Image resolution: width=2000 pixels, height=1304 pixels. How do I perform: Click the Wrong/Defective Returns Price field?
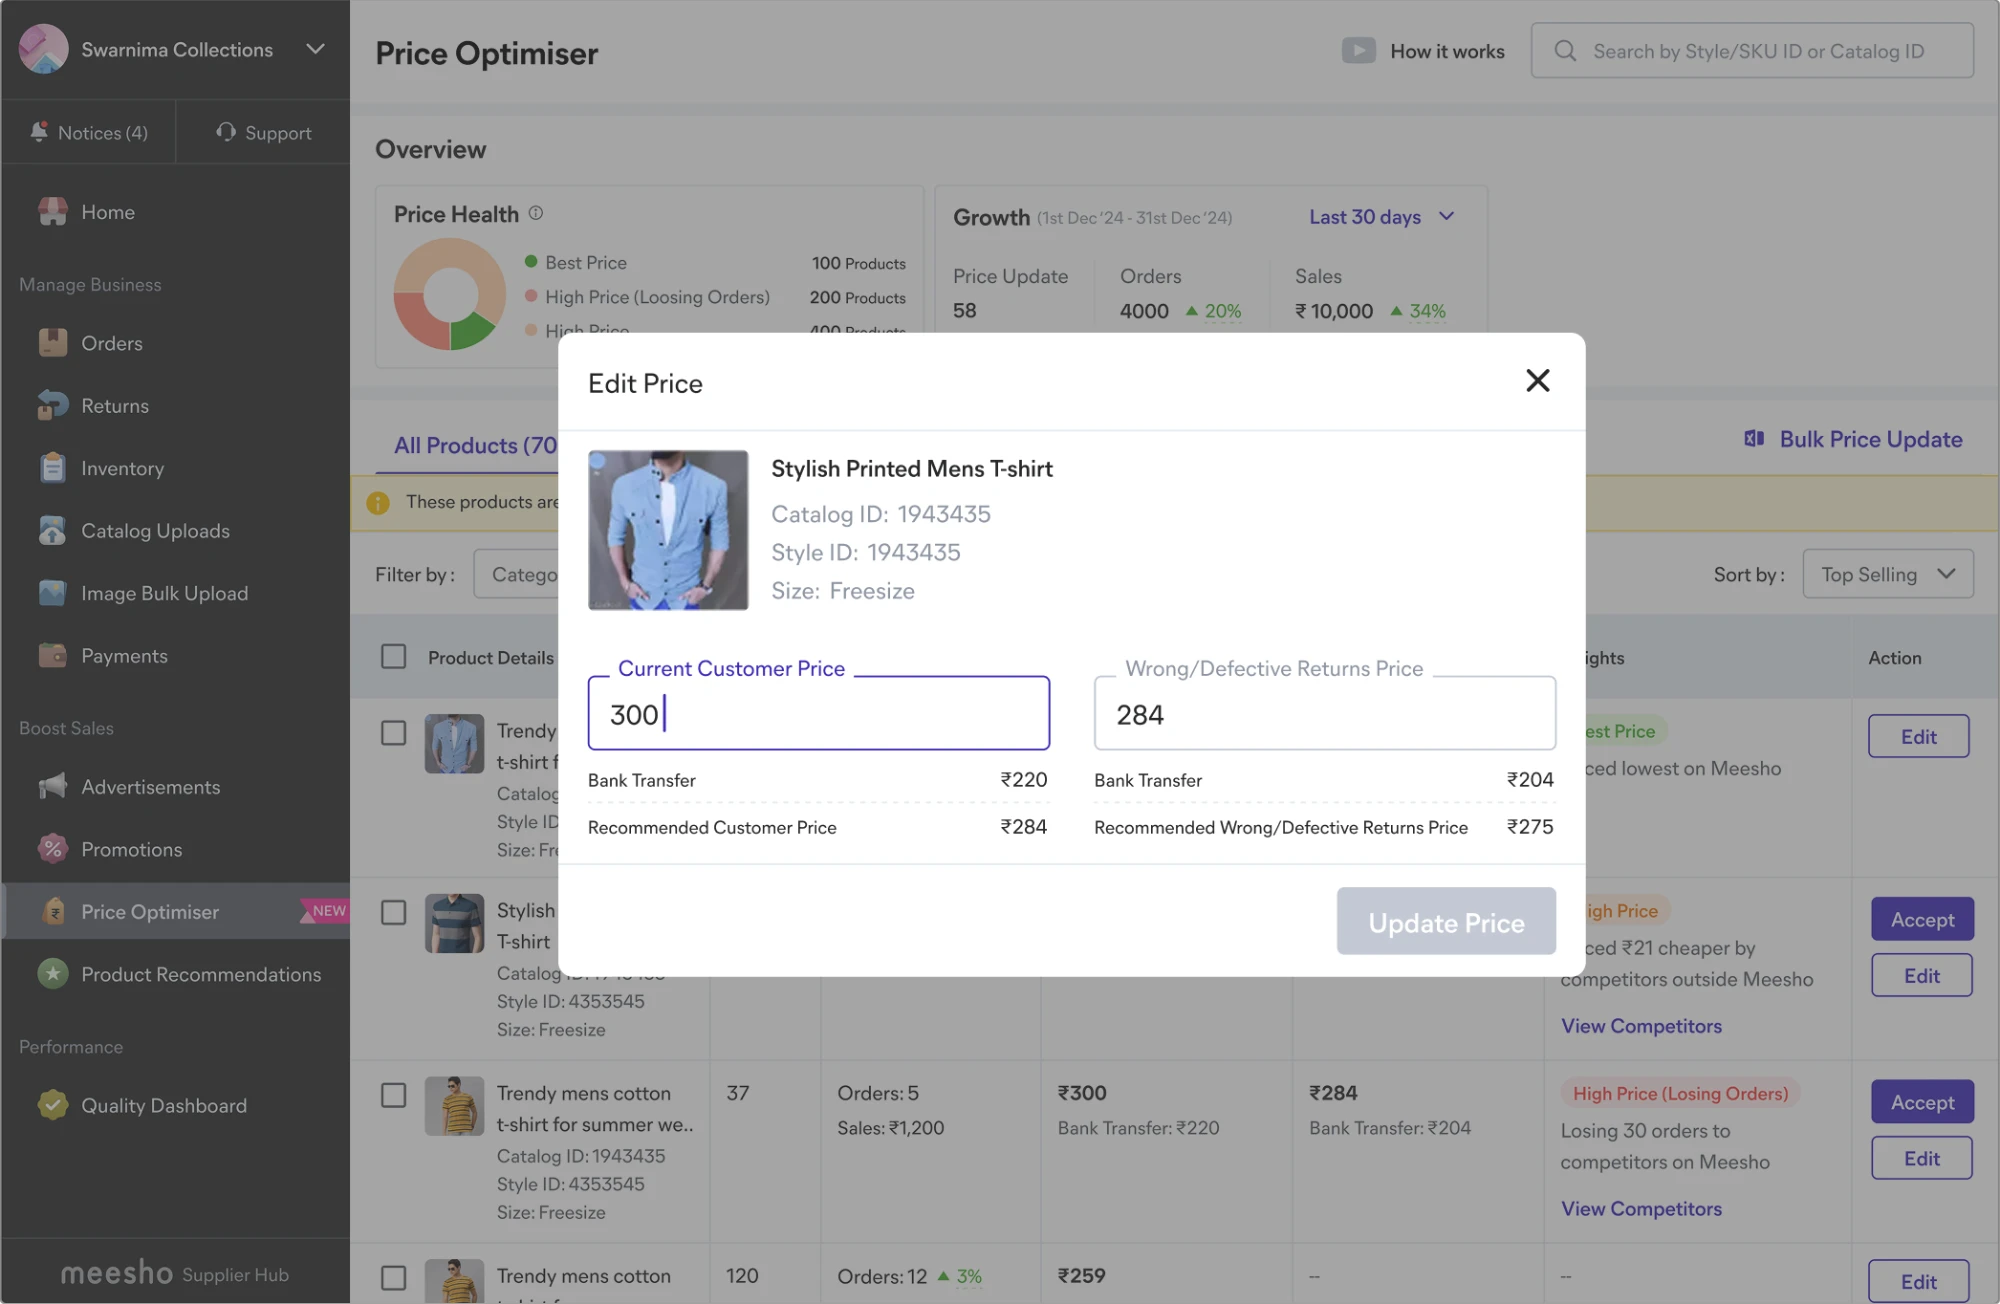point(1324,714)
